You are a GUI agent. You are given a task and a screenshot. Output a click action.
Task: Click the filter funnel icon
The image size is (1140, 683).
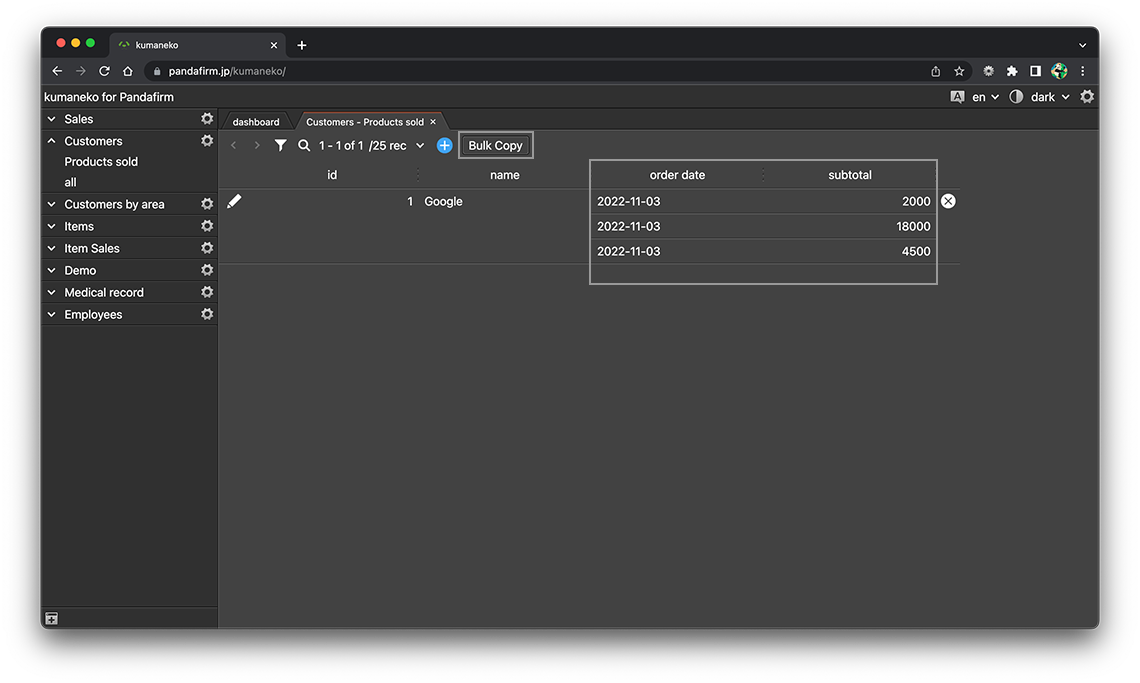click(281, 146)
